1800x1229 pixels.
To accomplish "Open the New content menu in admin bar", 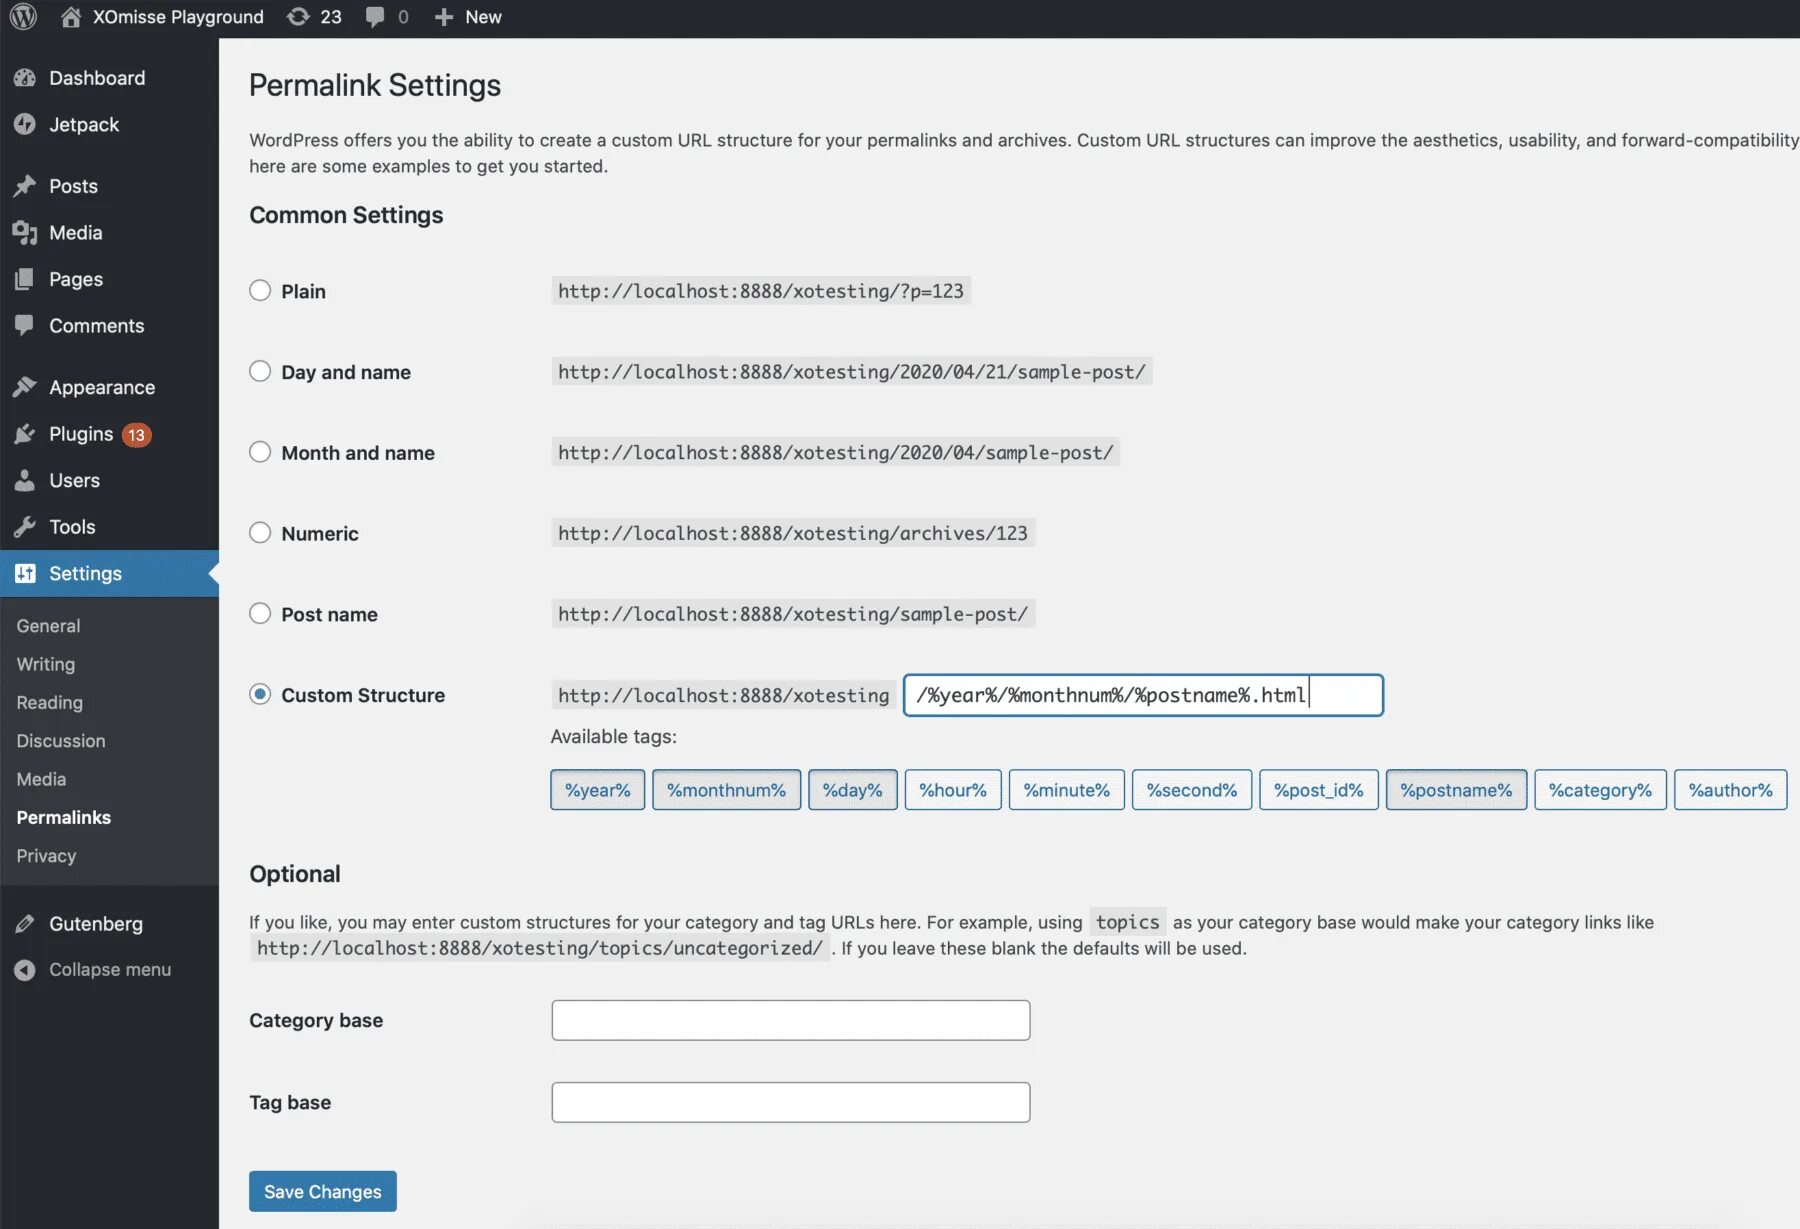I will 468,17.
